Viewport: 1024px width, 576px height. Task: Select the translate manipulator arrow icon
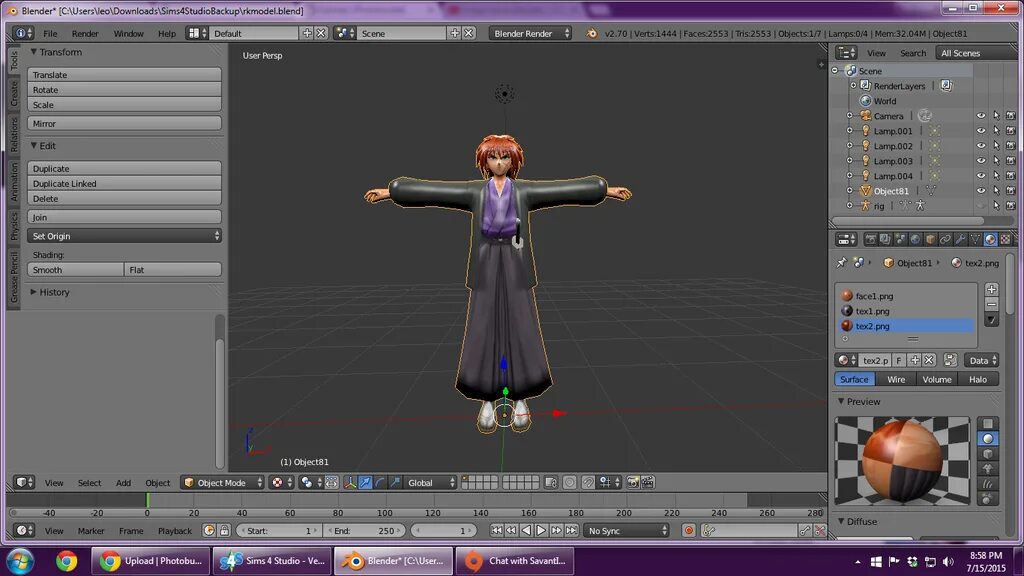coord(365,483)
